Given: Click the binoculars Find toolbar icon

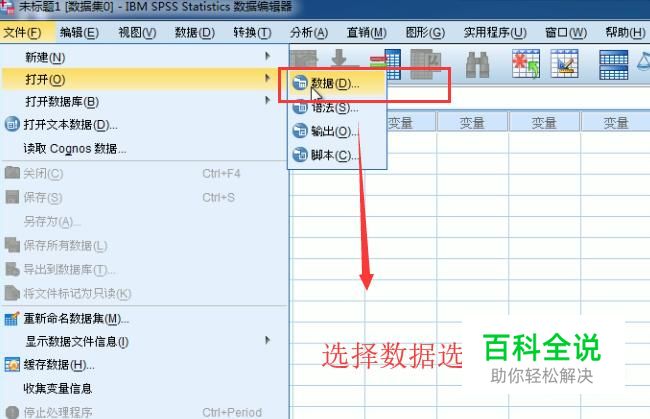Looking at the screenshot, I should tap(477, 64).
